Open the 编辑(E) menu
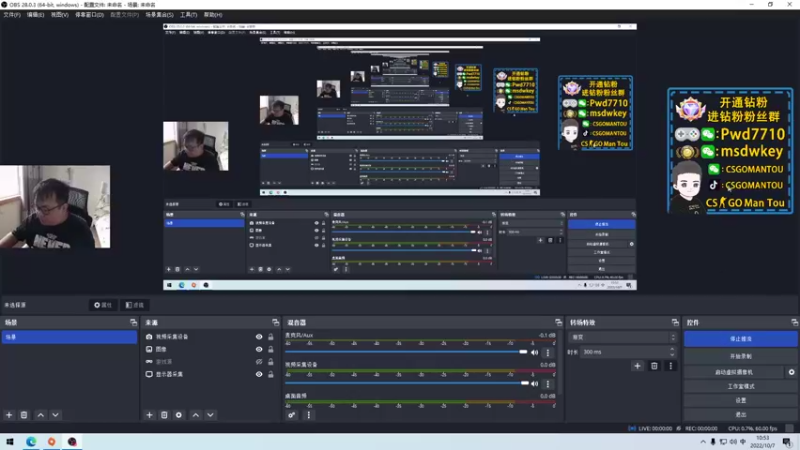The height and width of the screenshot is (450, 800). [x=35, y=15]
